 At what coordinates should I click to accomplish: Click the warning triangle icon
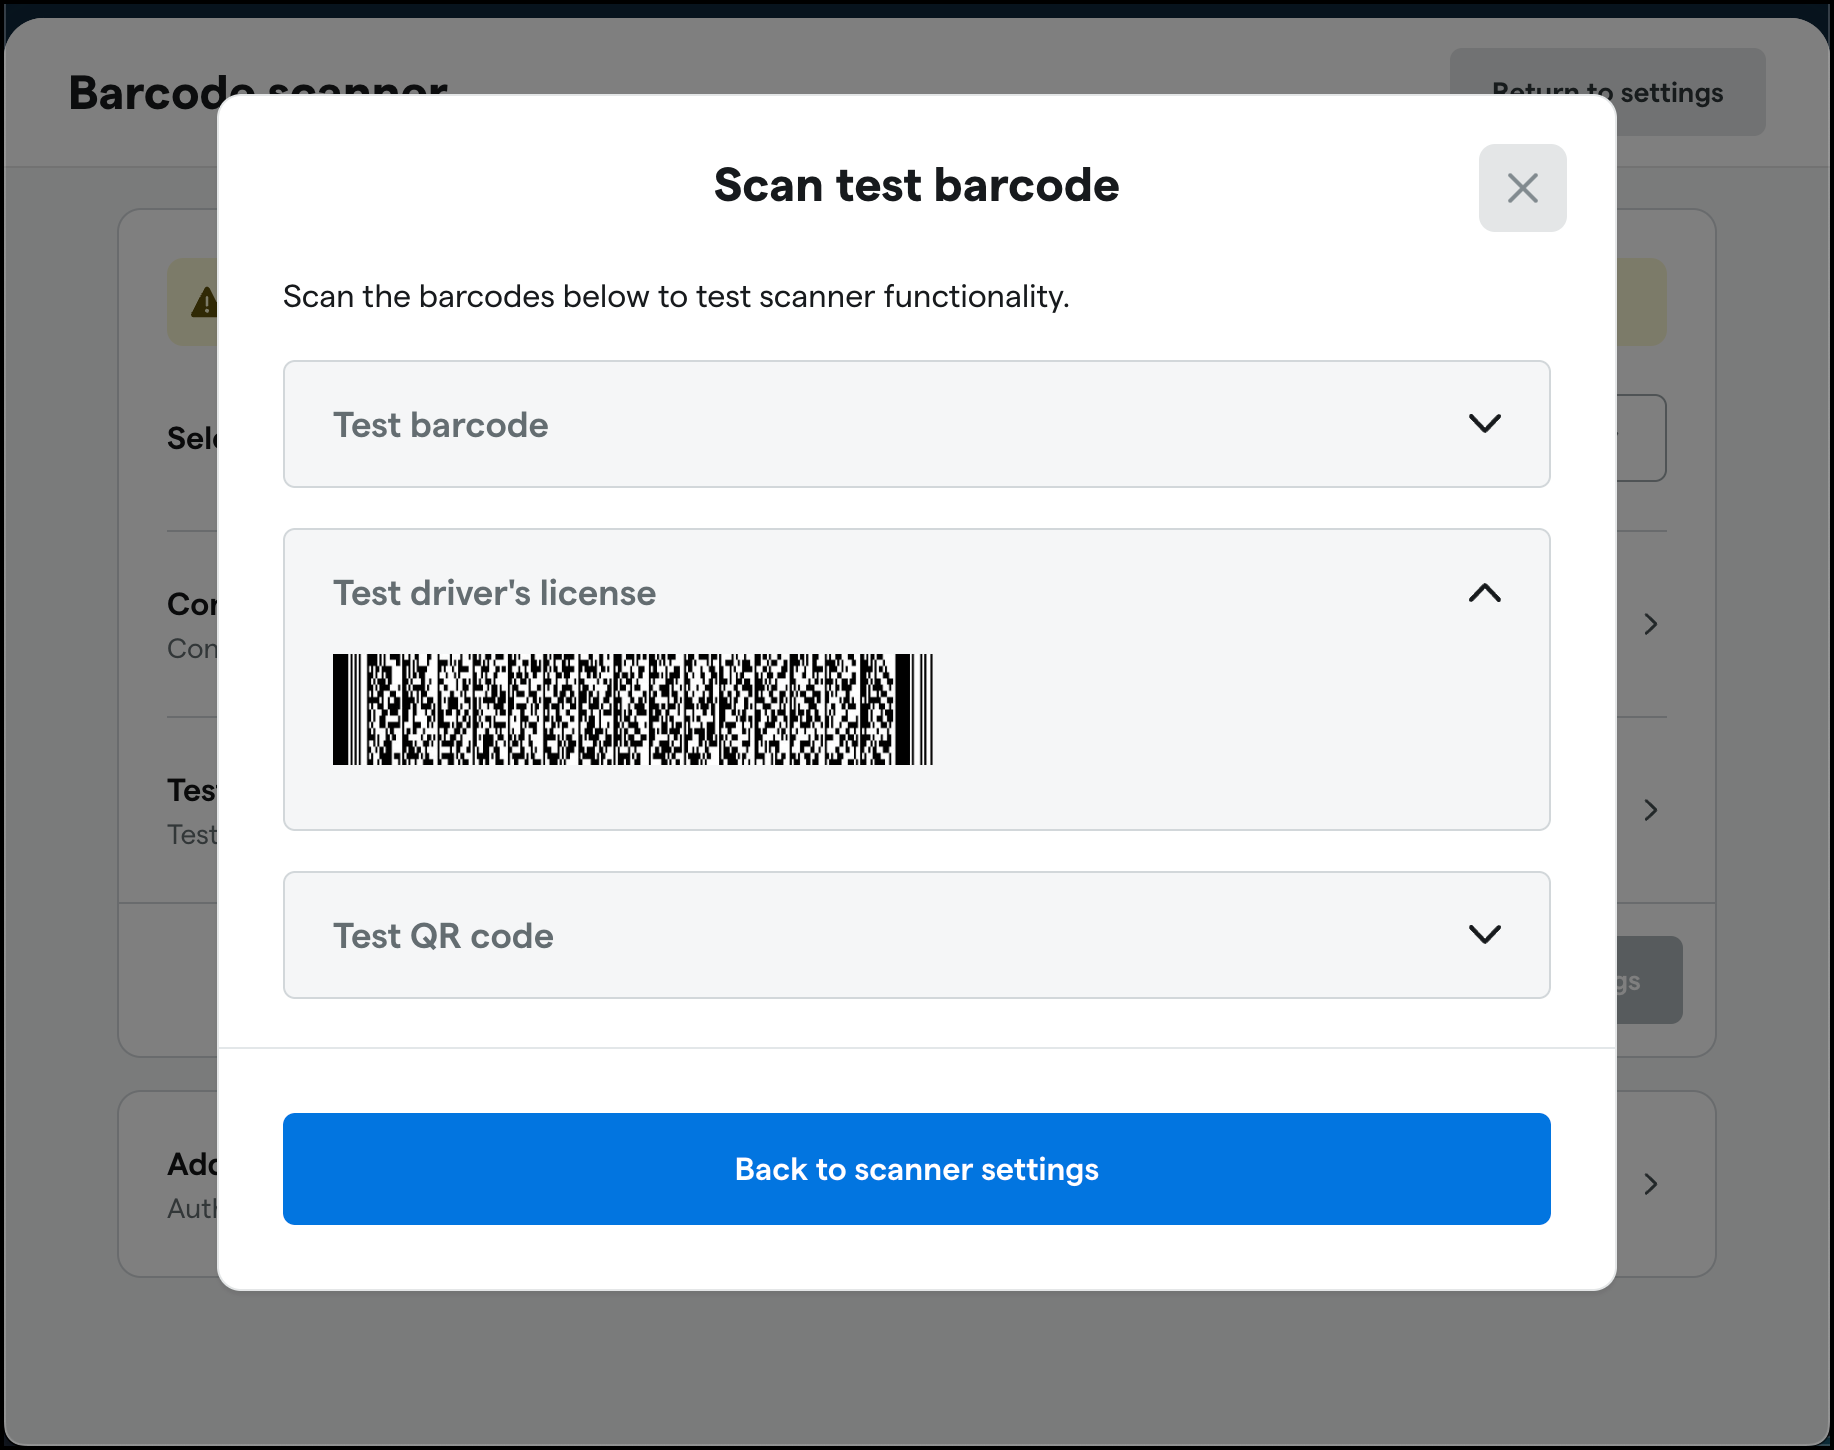click(205, 301)
